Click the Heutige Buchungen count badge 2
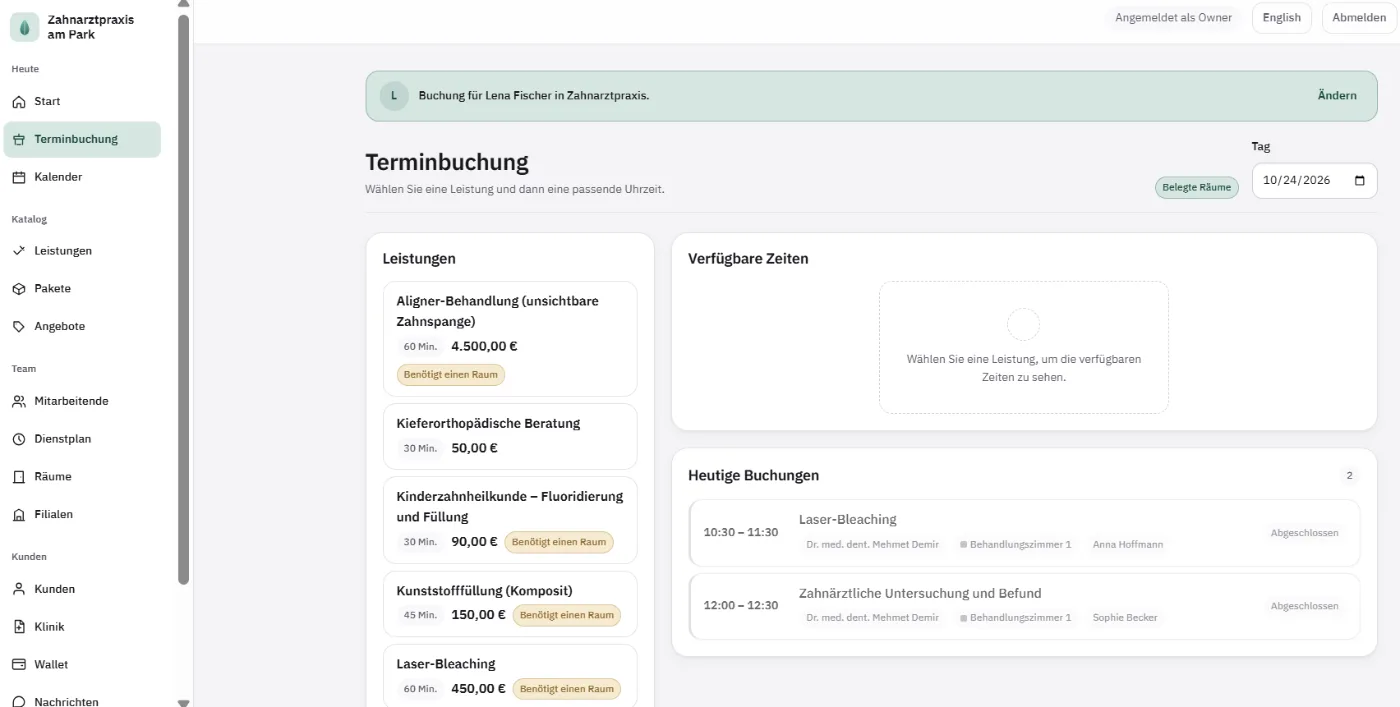The image size is (1400, 707). click(x=1349, y=476)
